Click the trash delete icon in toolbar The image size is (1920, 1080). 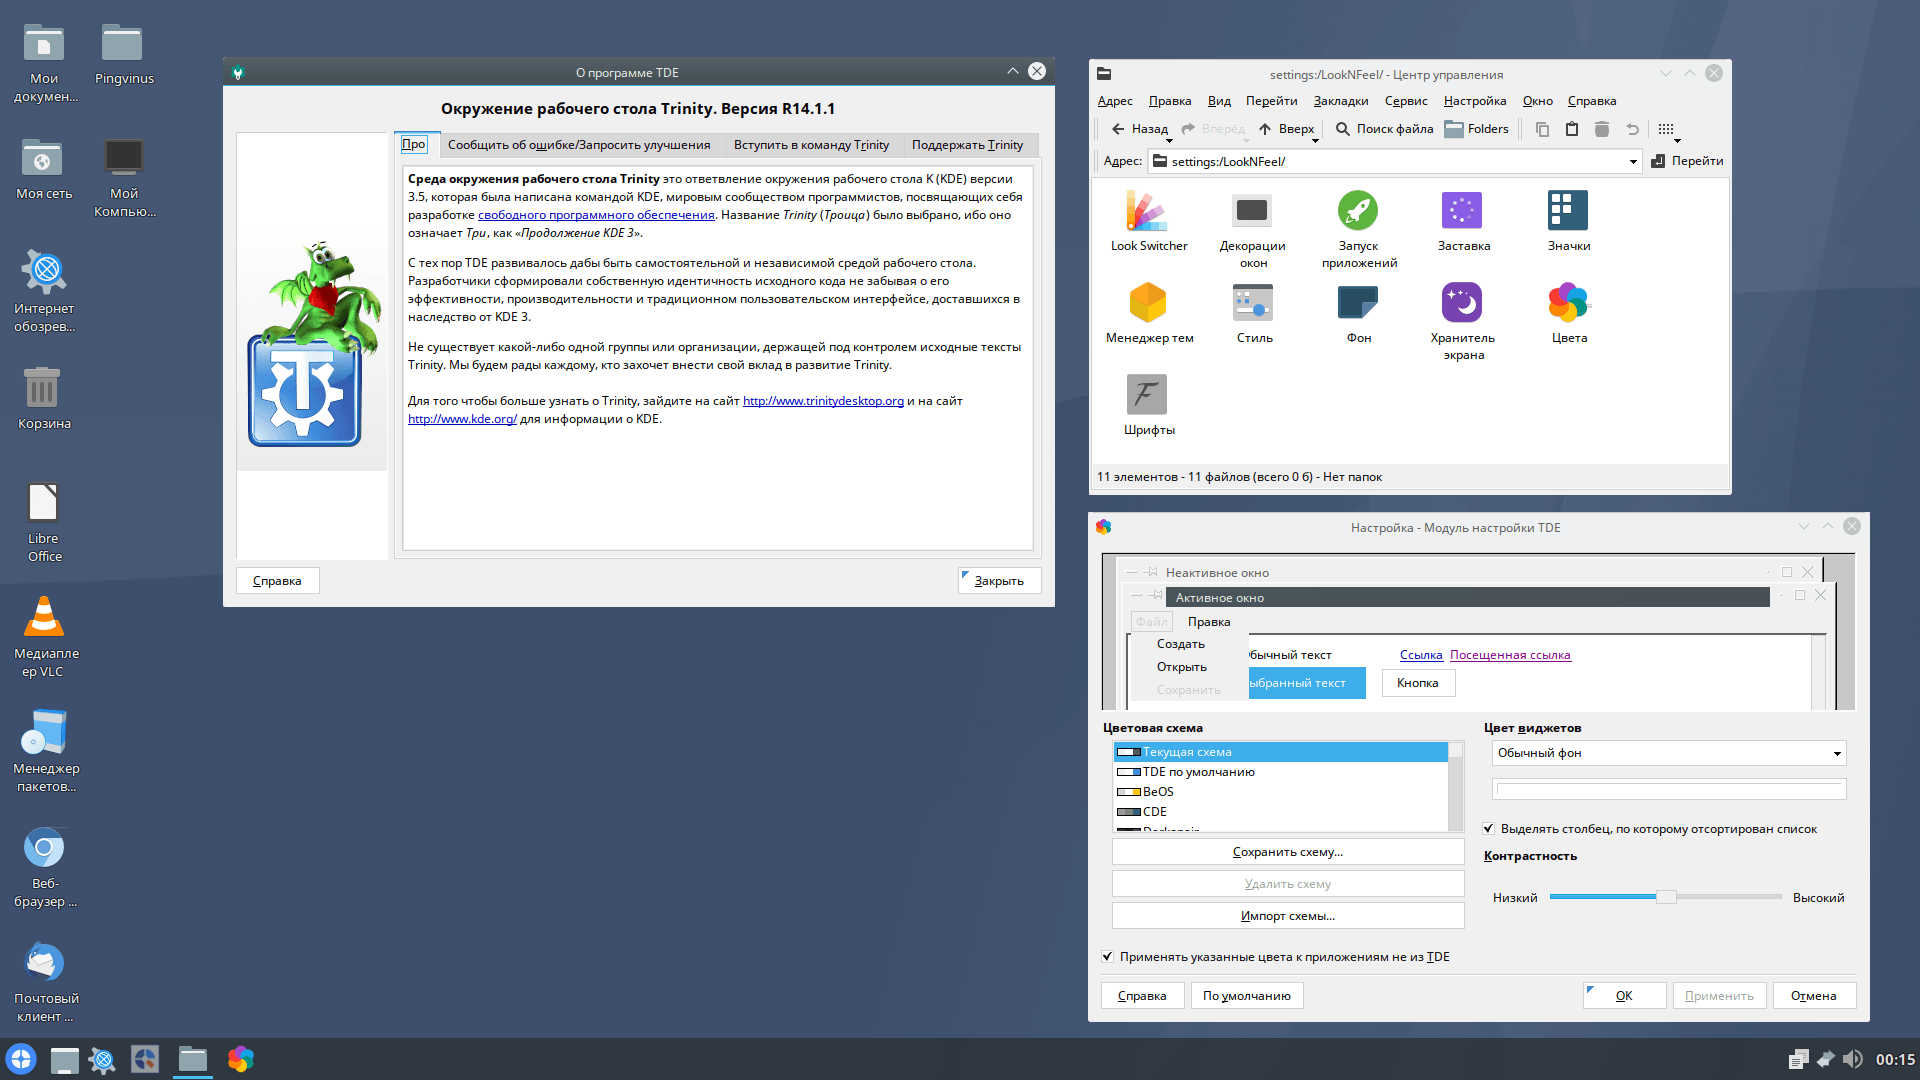point(1602,129)
